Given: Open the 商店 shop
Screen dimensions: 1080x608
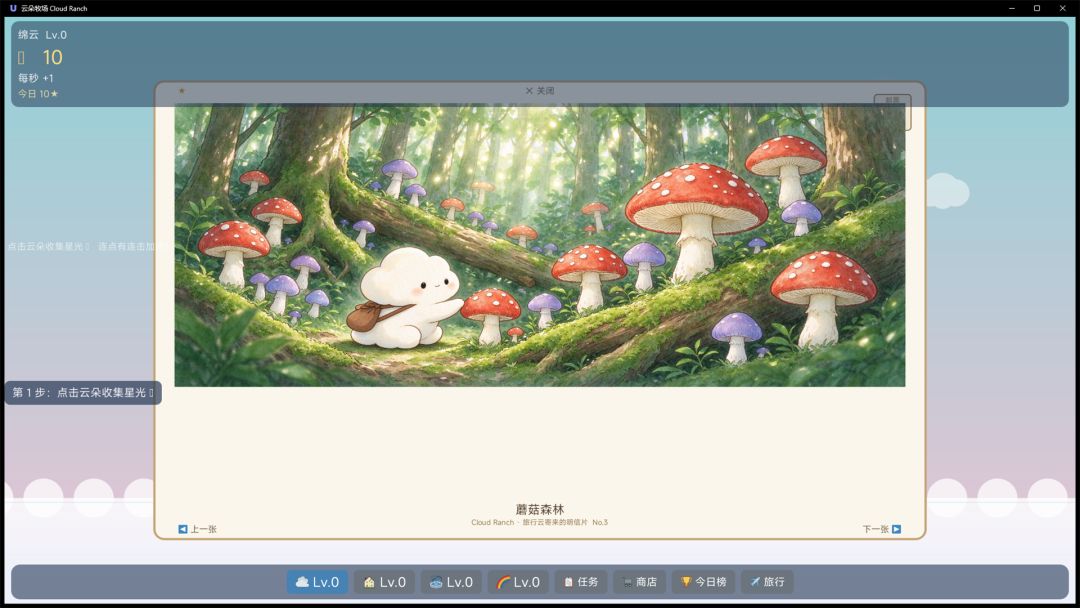Looking at the screenshot, I should click(639, 582).
